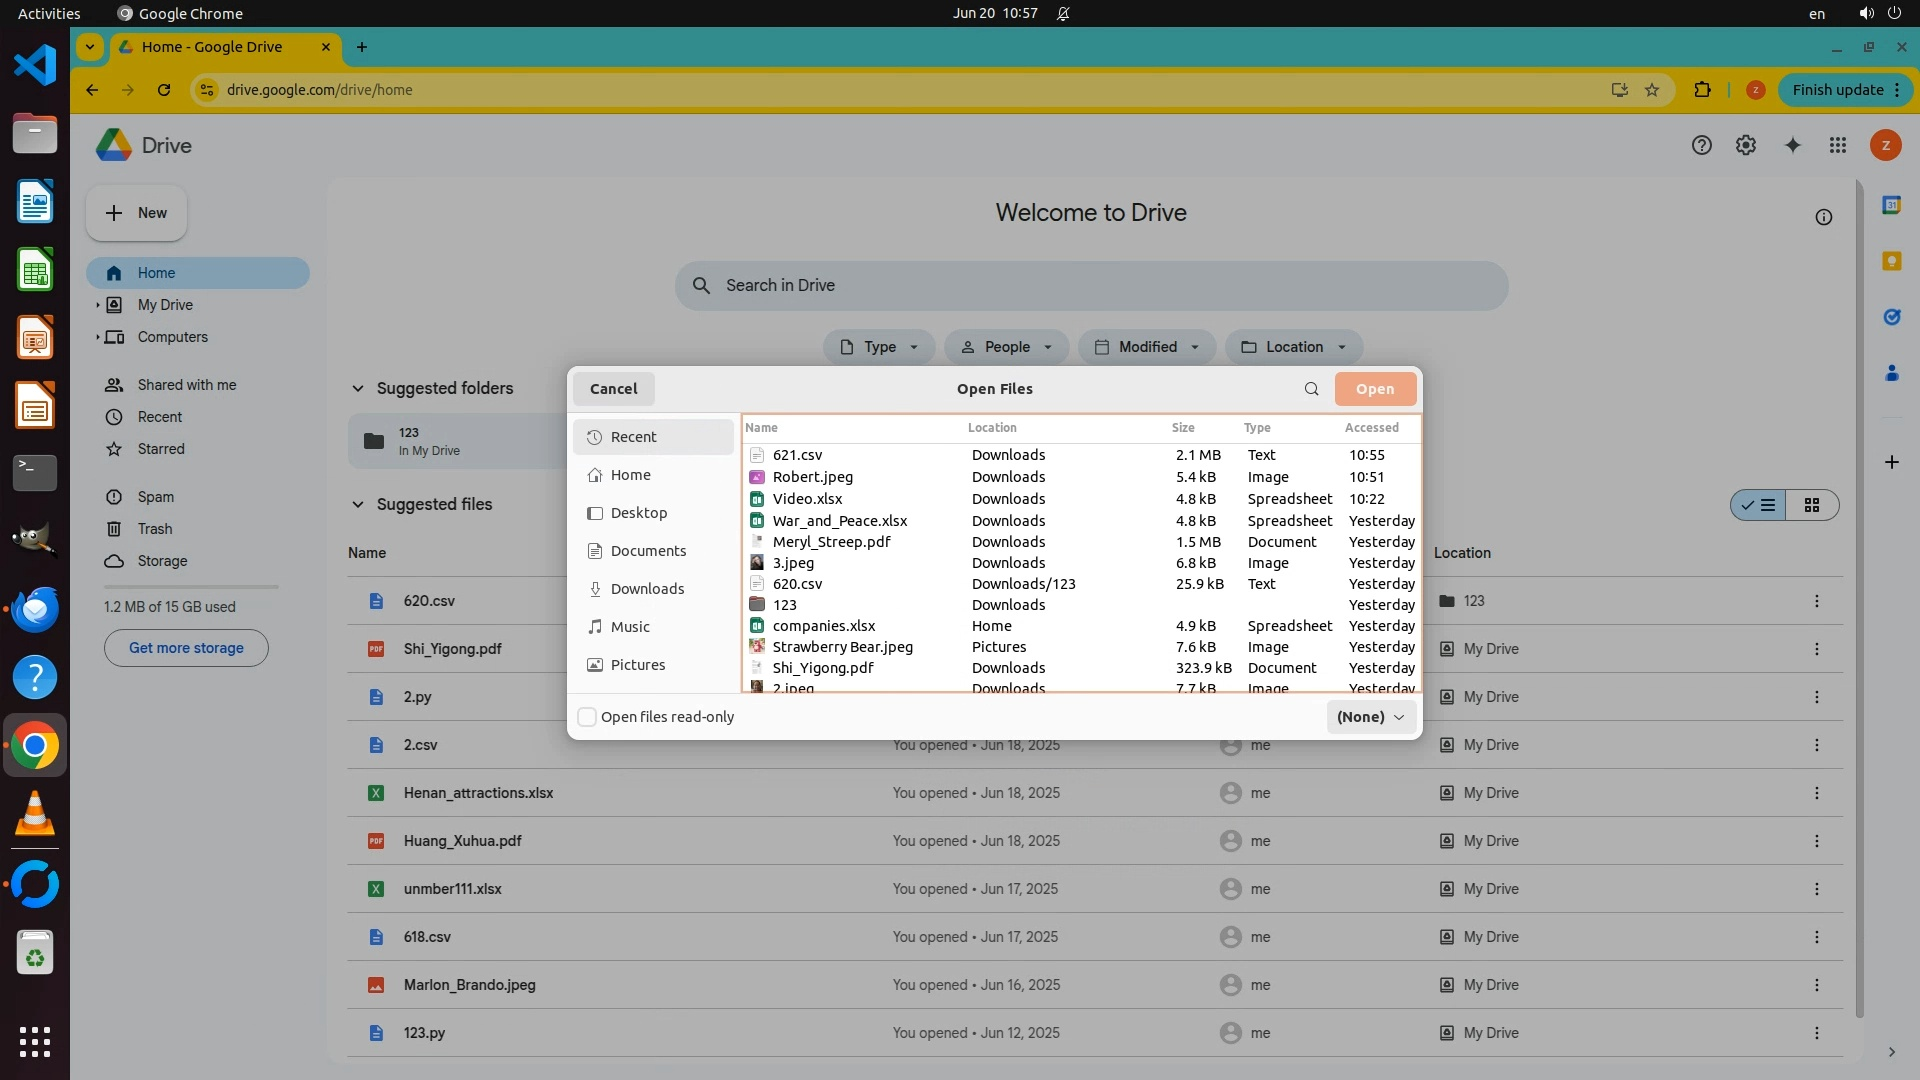Click the Drive help question mark icon
This screenshot has height=1080, width=1920.
point(1701,146)
